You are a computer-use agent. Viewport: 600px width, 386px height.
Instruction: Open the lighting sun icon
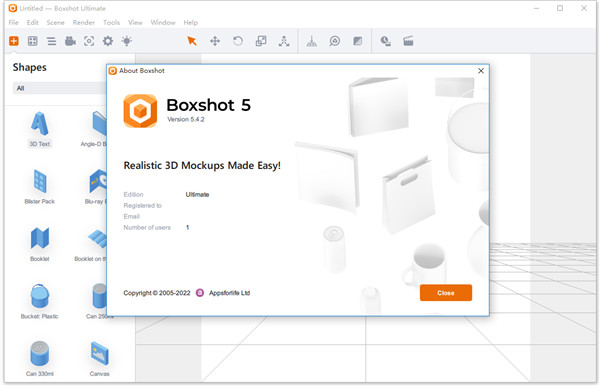(127, 41)
